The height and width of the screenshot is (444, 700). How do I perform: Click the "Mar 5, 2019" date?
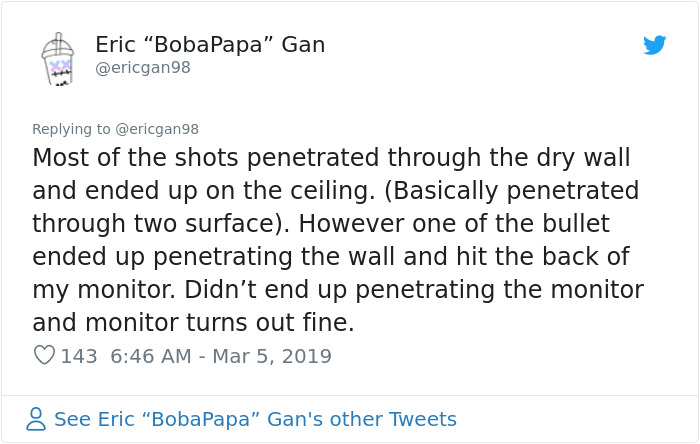point(272,356)
